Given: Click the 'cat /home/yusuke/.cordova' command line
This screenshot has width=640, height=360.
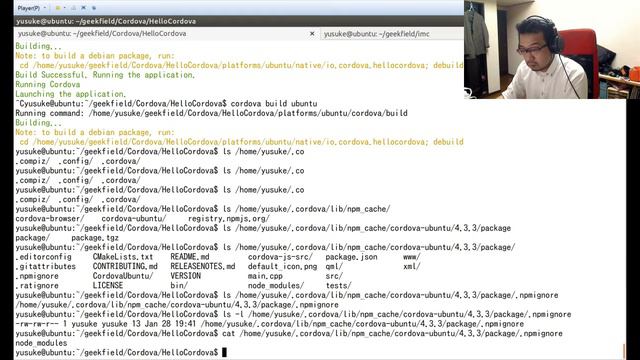Looking at the screenshot, I should click(x=392, y=333).
